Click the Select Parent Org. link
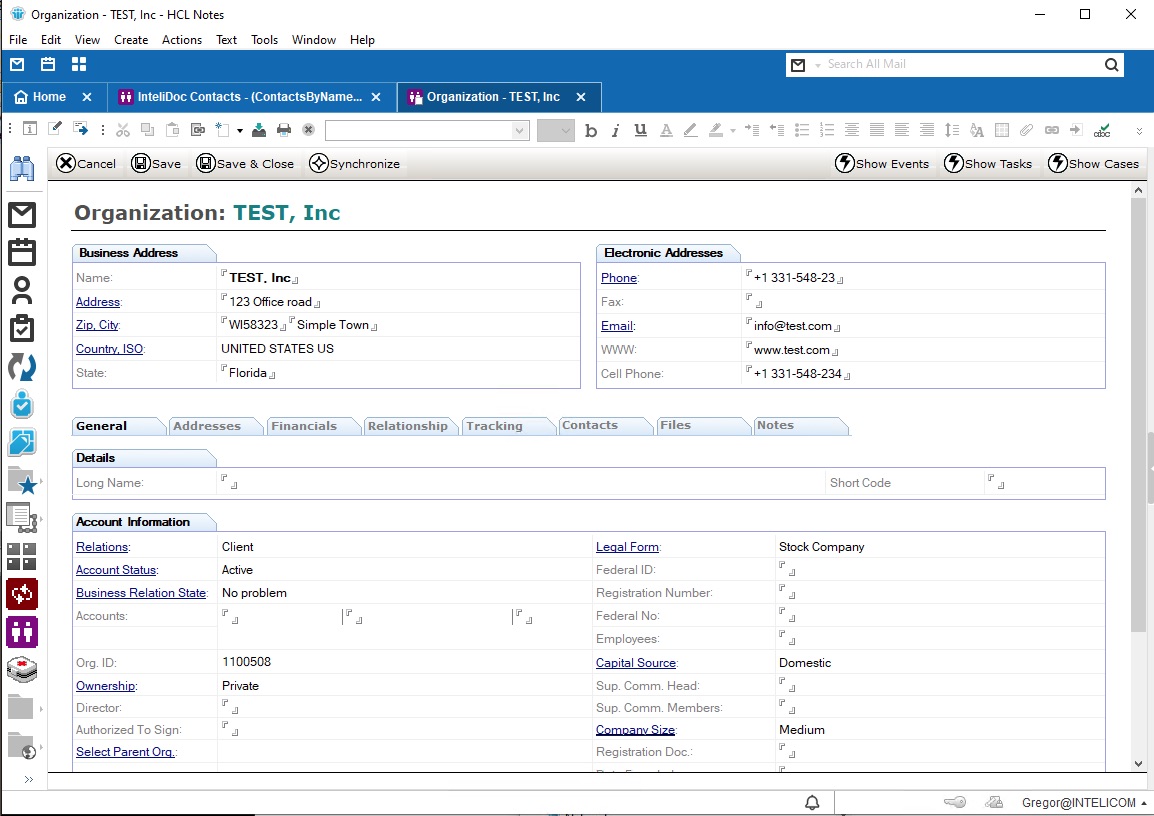This screenshot has height=816, width=1154. pos(125,752)
